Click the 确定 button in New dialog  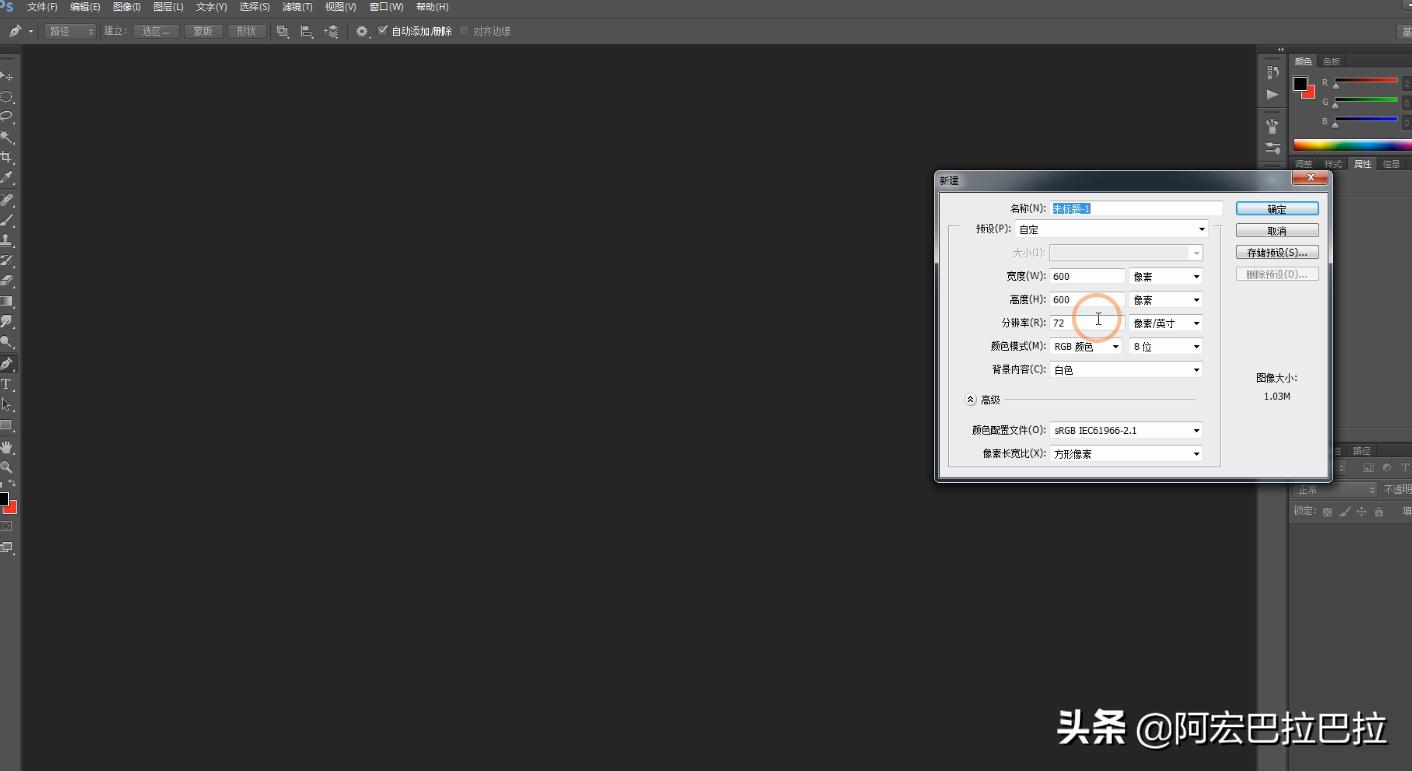click(x=1277, y=208)
